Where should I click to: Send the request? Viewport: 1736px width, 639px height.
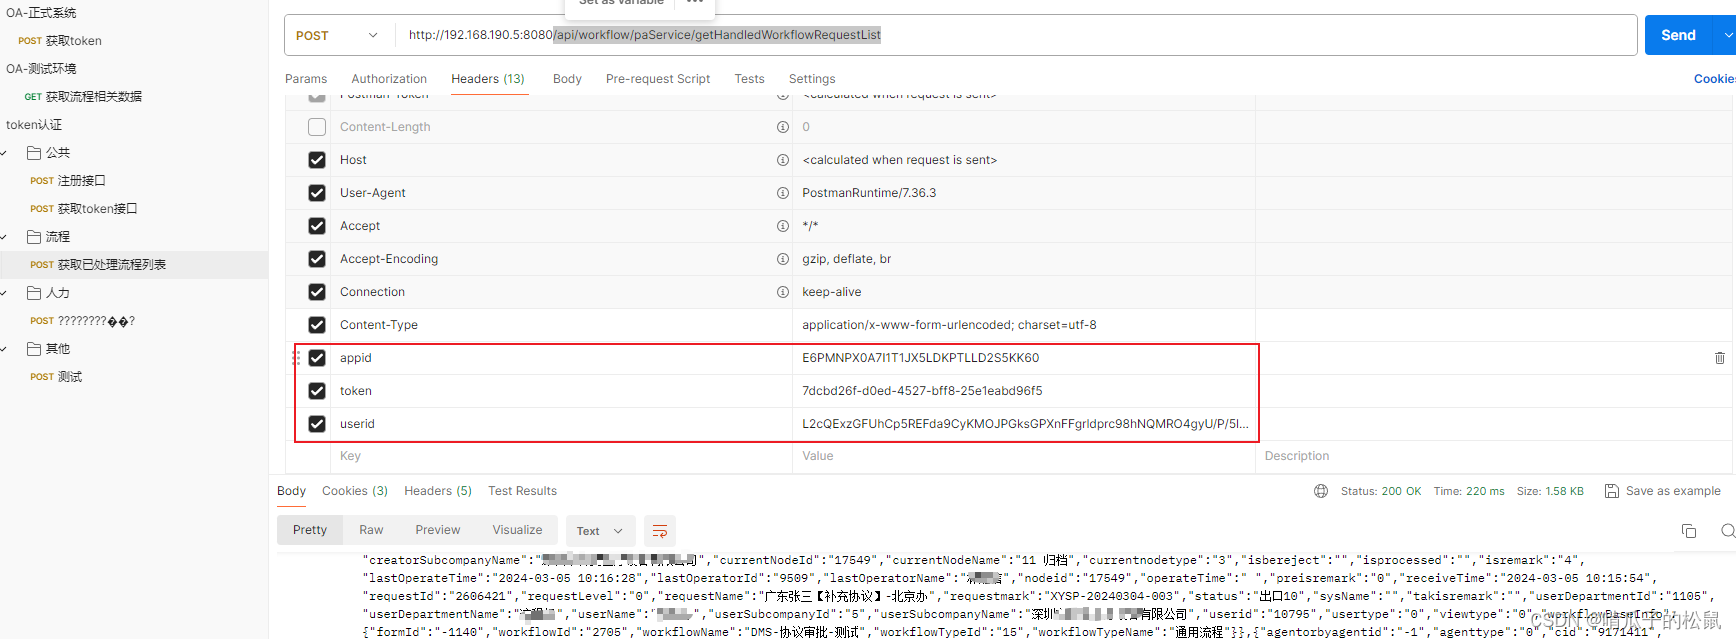click(1679, 35)
